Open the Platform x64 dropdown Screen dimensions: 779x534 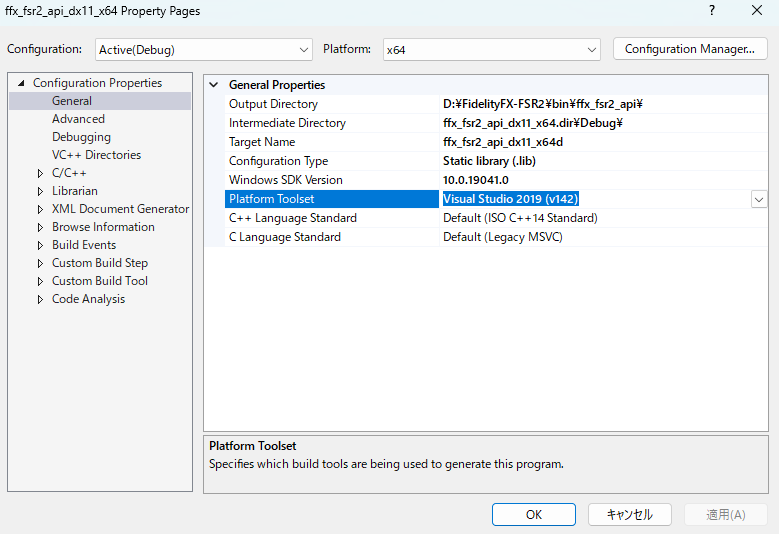[491, 49]
